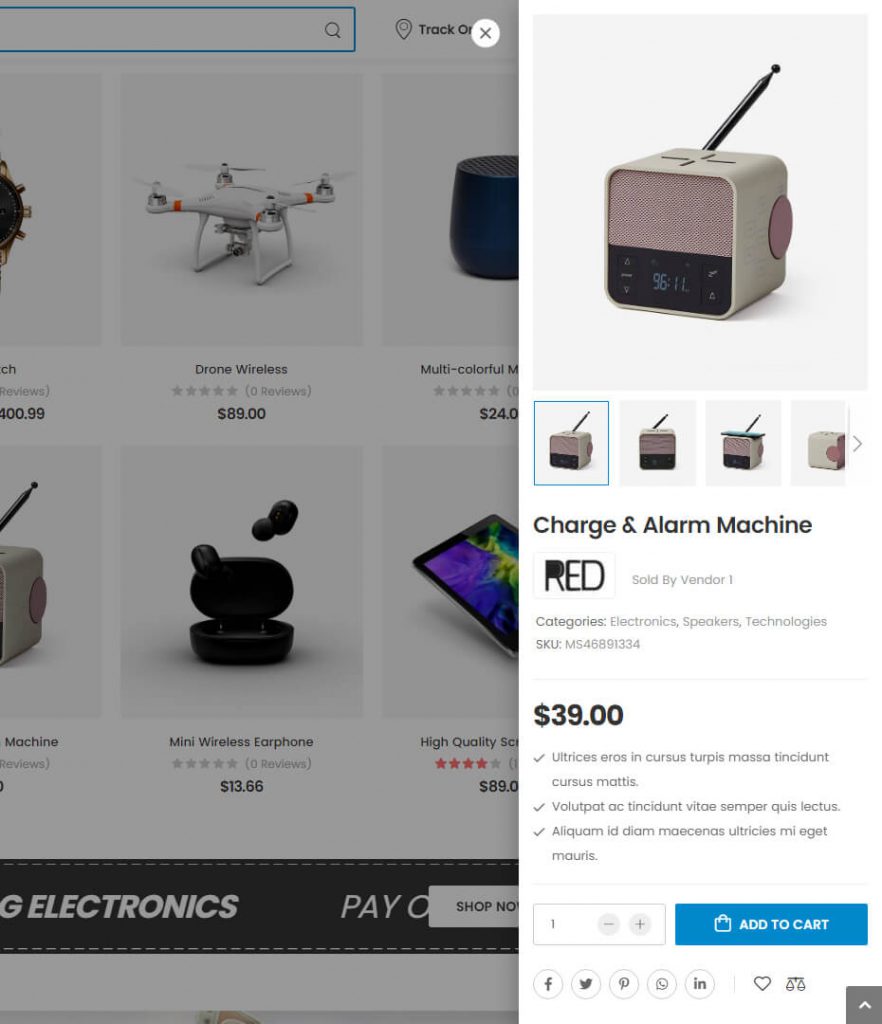This screenshot has width=882, height=1024.
Task: Share product on Twitter
Action: 586,984
